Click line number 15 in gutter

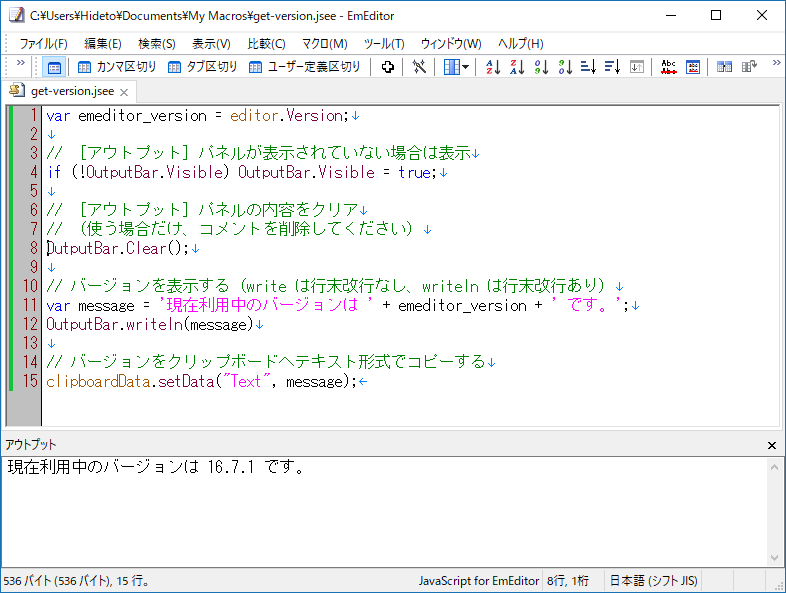click(30, 381)
